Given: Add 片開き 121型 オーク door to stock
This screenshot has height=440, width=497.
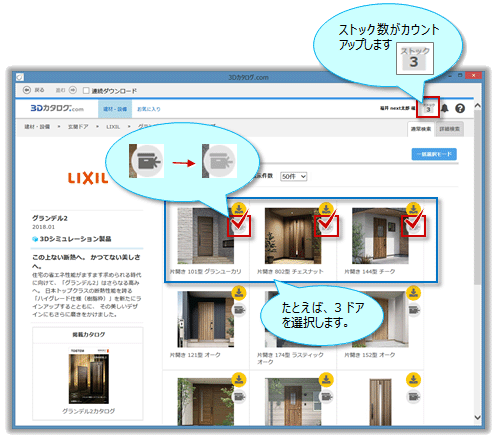Looking at the screenshot, I should [239, 310].
